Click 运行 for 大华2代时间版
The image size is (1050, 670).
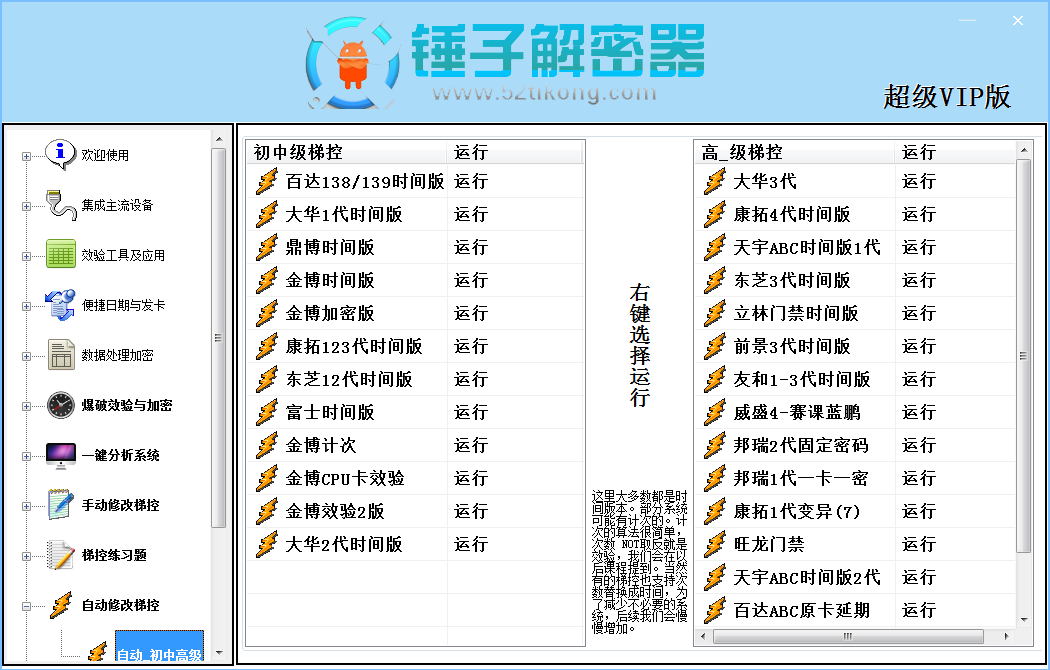[x=471, y=544]
